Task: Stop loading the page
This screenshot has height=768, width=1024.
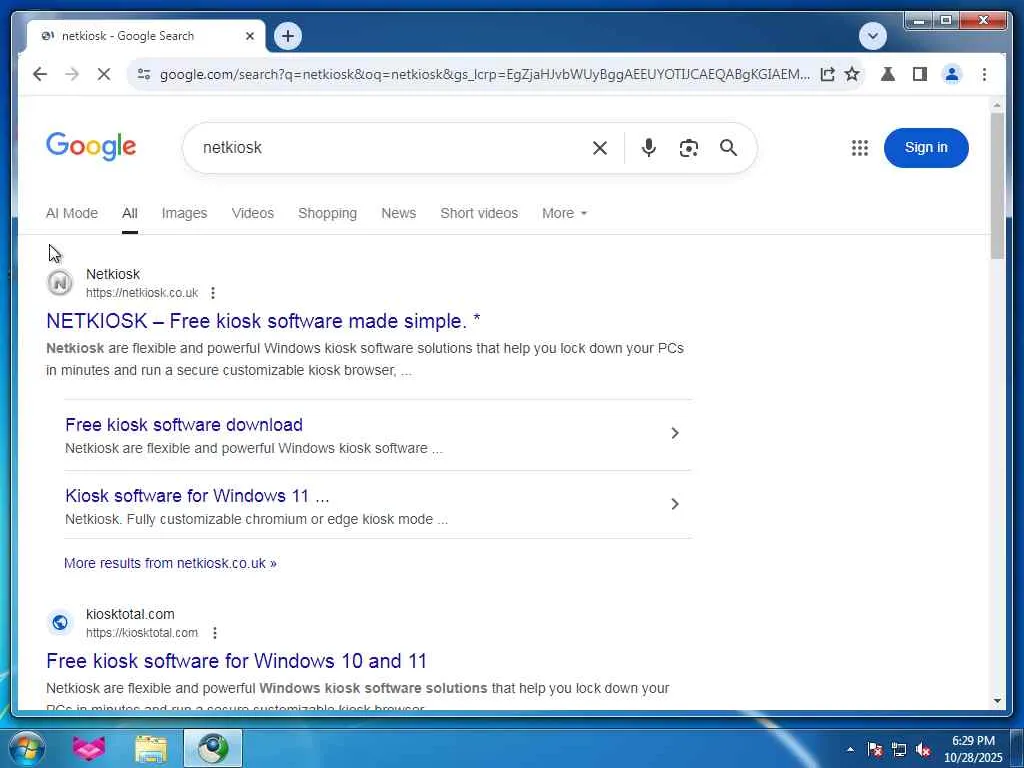Action: click(104, 74)
